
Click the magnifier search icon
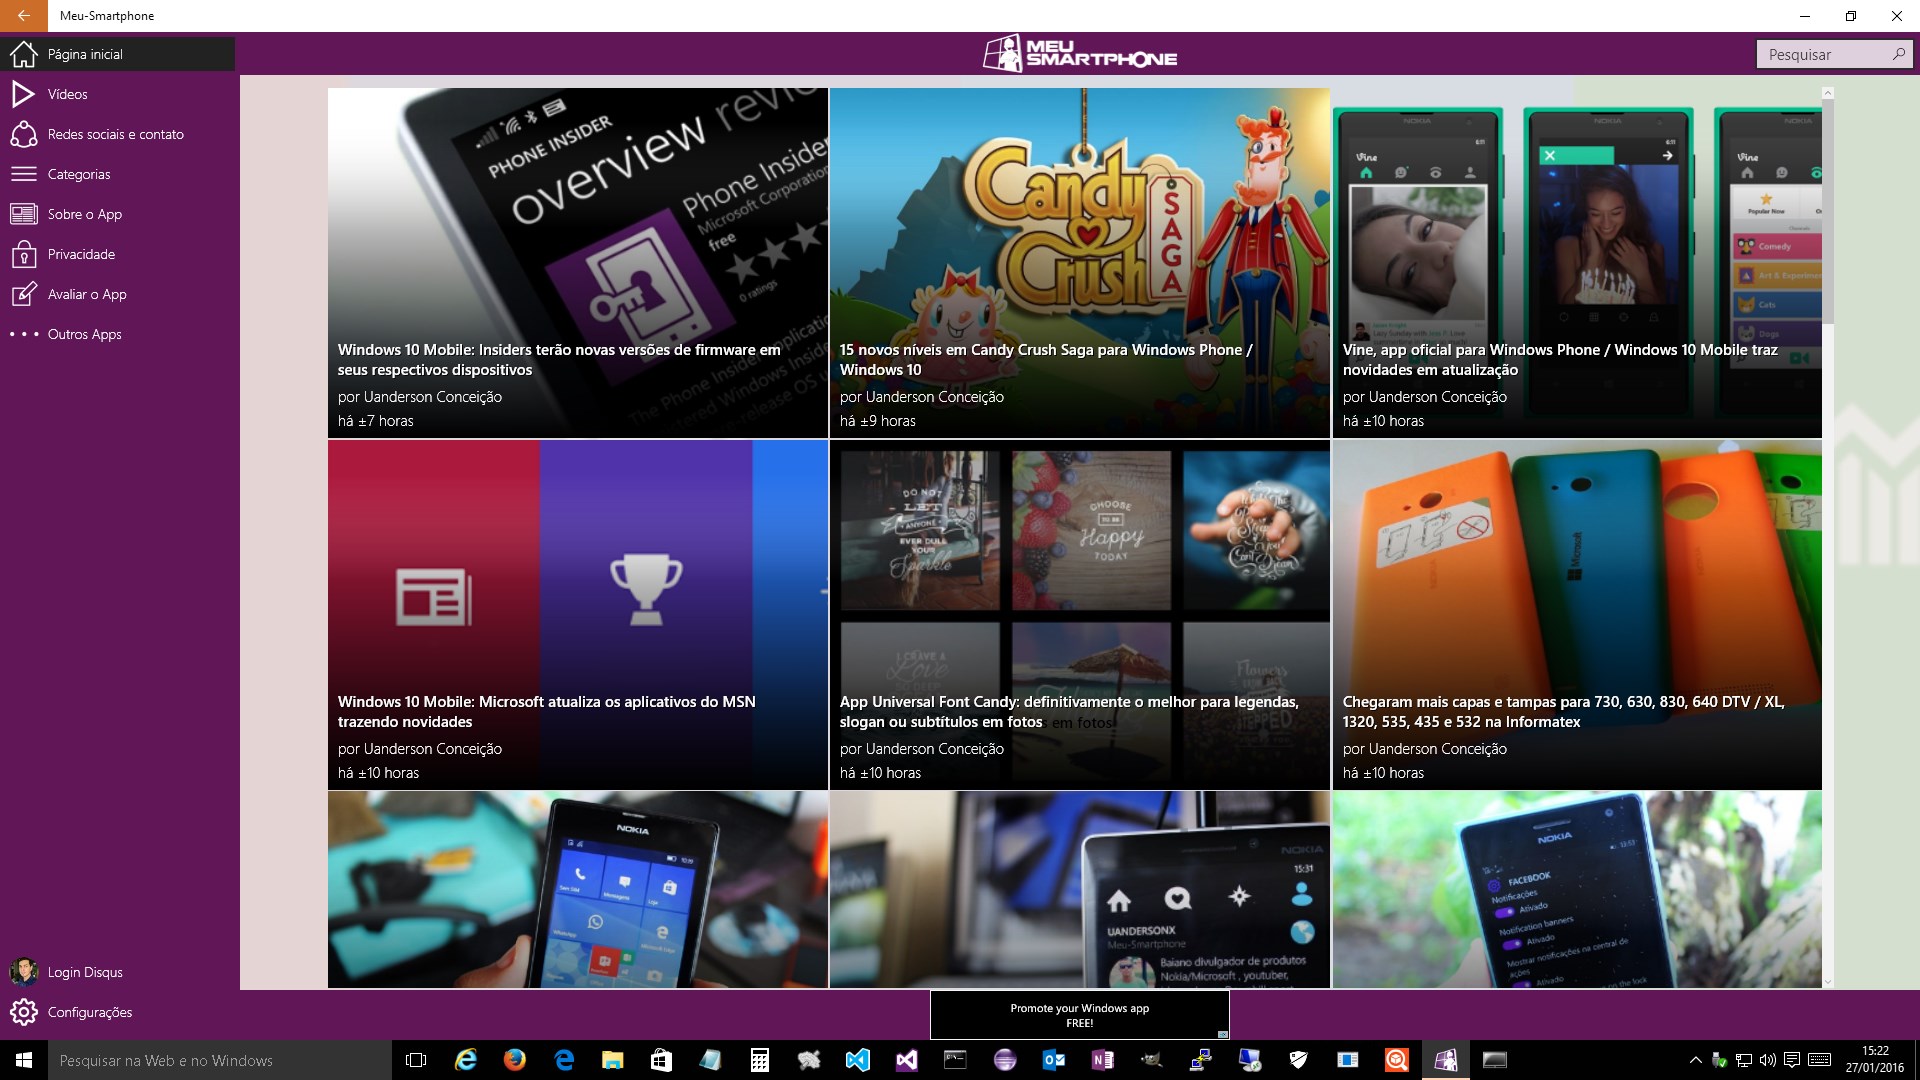tap(1898, 54)
